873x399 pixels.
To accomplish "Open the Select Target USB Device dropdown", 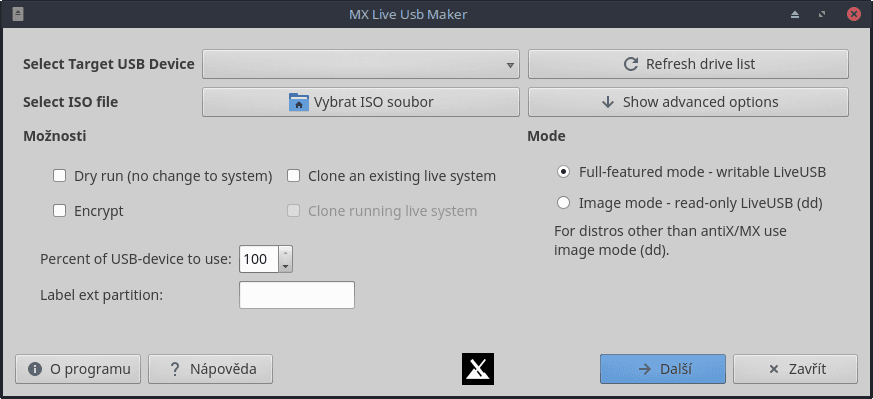I will 361,65.
